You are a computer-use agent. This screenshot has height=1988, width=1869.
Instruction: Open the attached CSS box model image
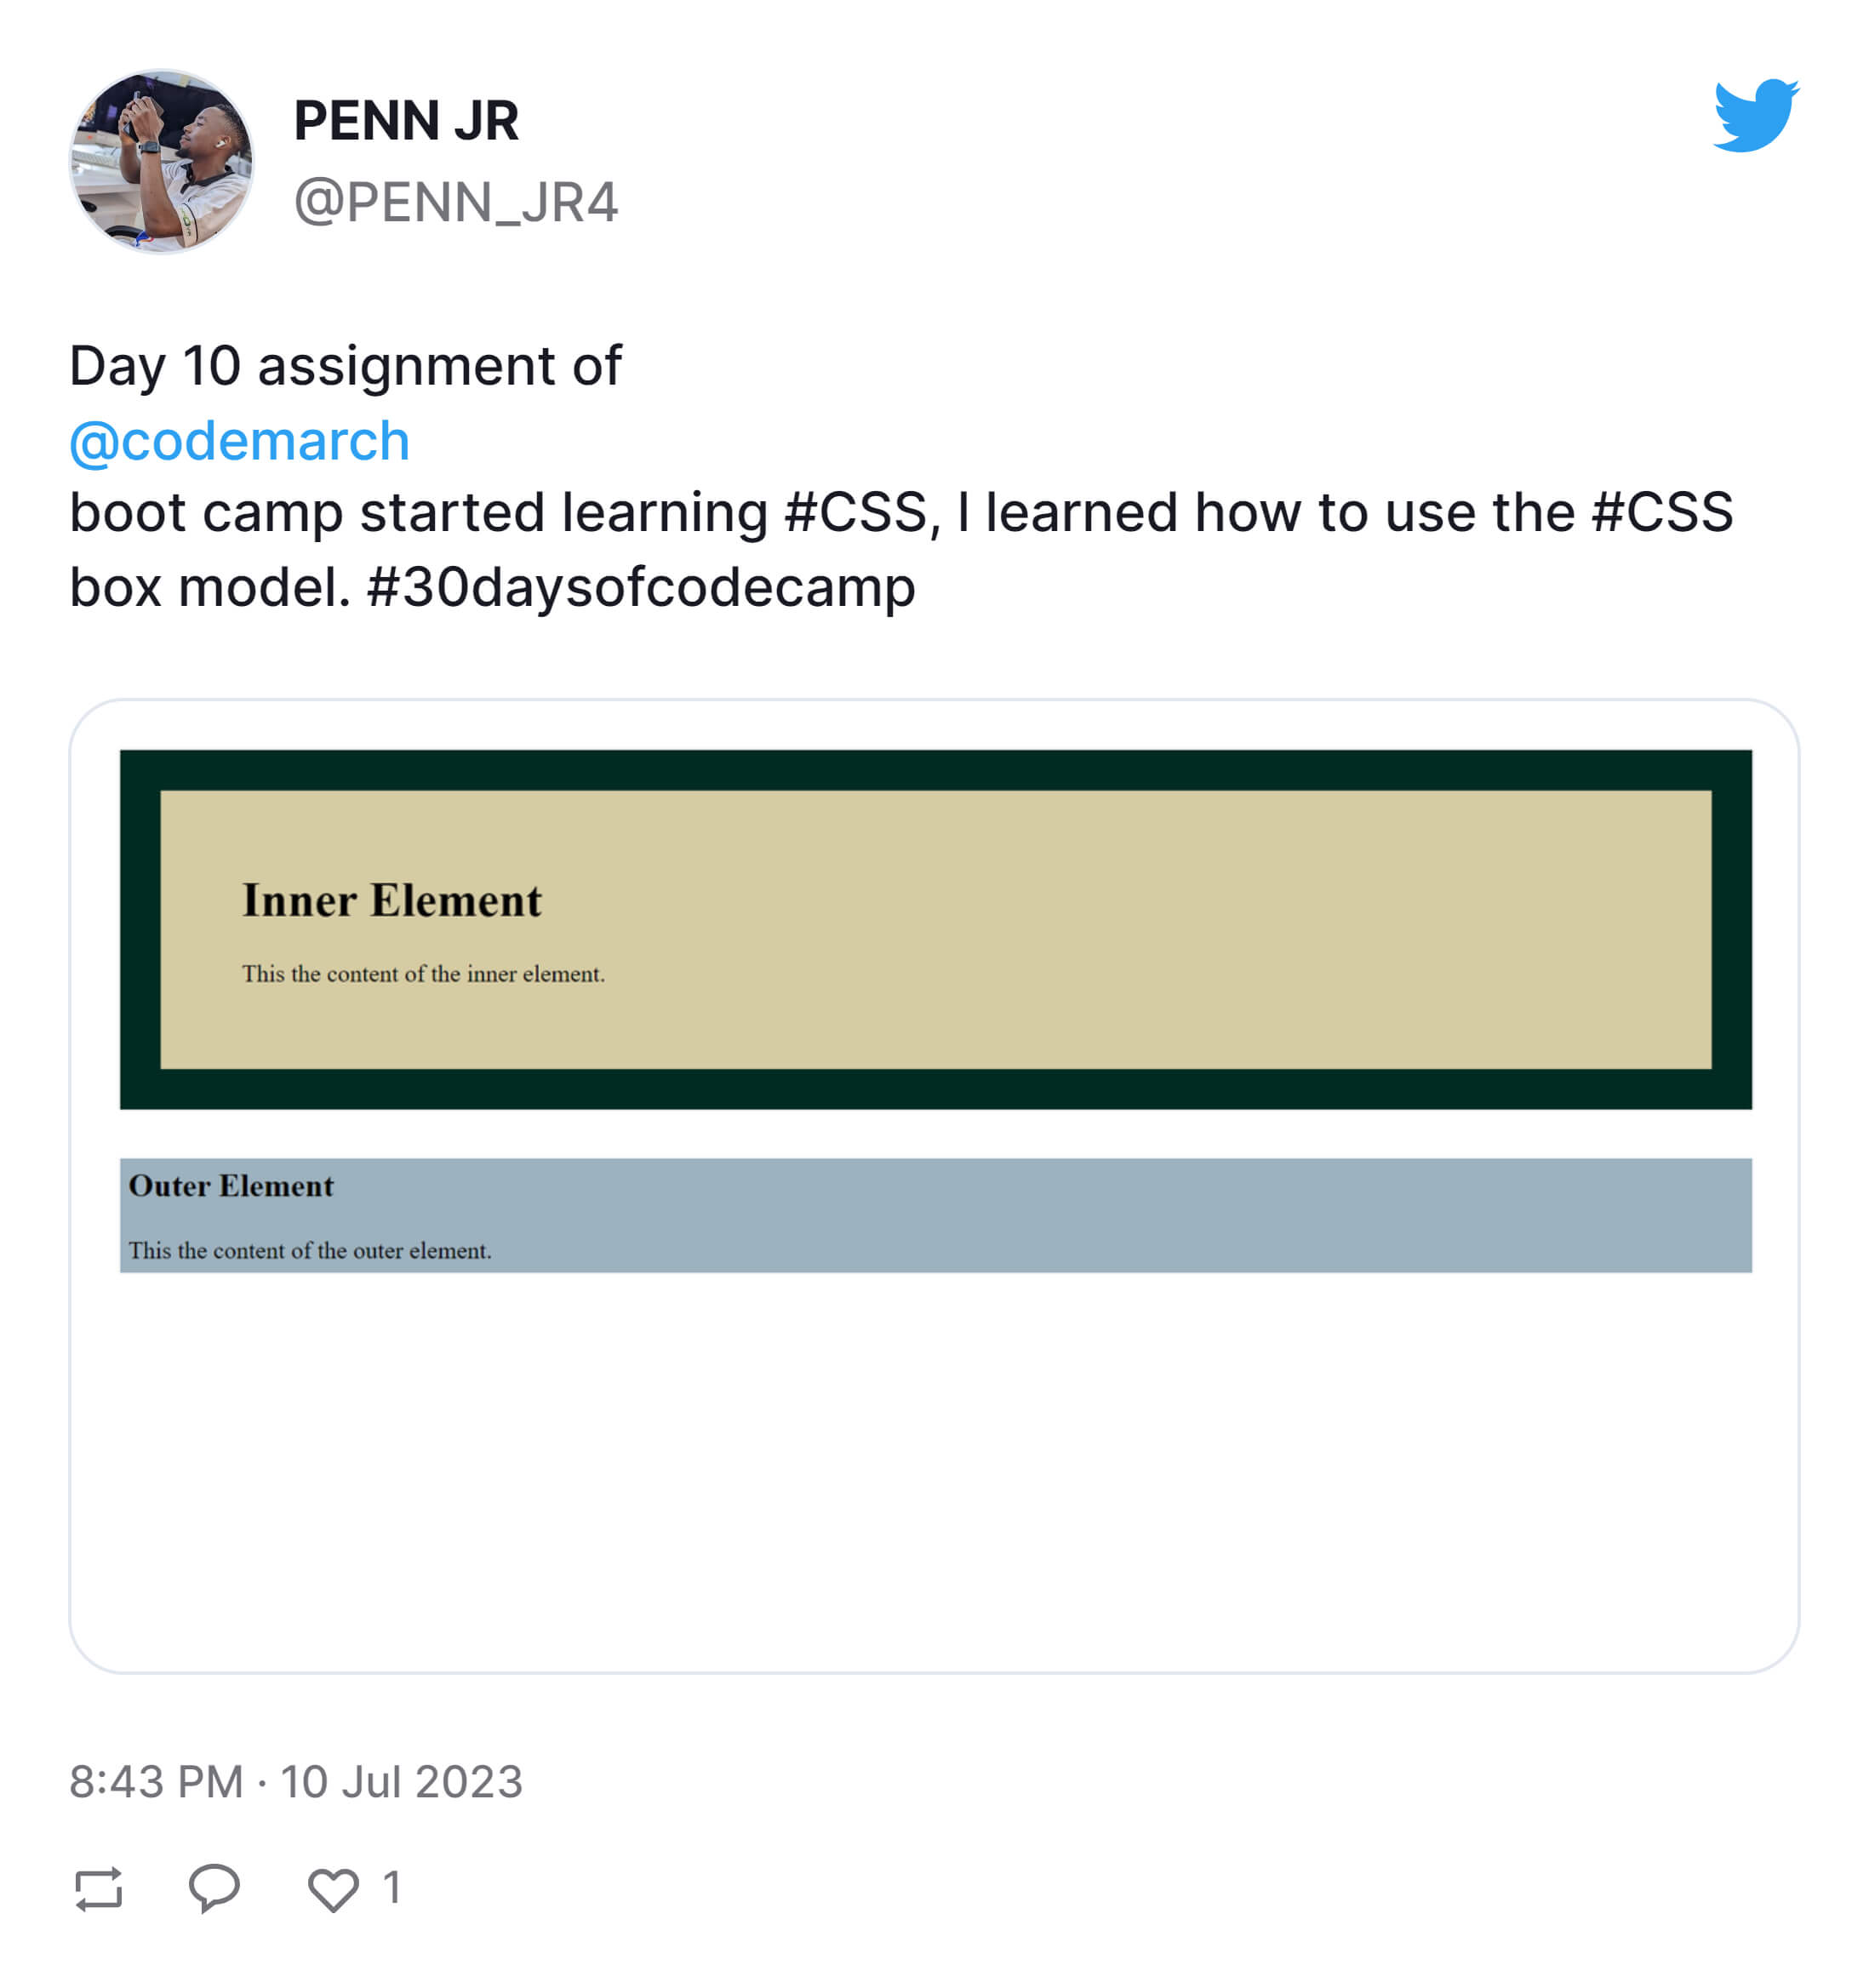click(934, 1186)
